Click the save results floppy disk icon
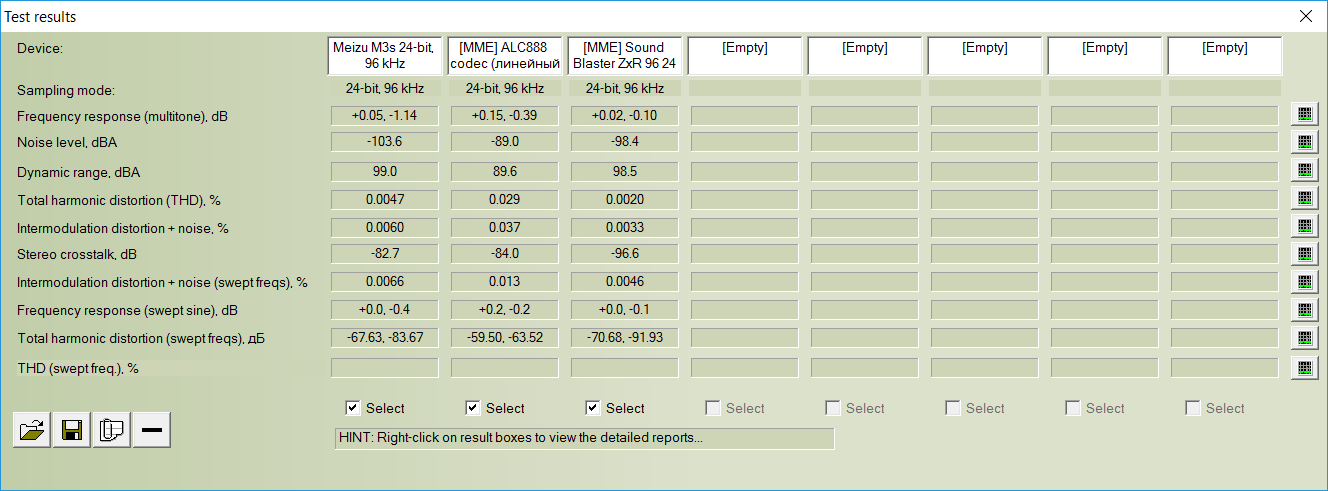The height and width of the screenshot is (491, 1328). (72, 430)
